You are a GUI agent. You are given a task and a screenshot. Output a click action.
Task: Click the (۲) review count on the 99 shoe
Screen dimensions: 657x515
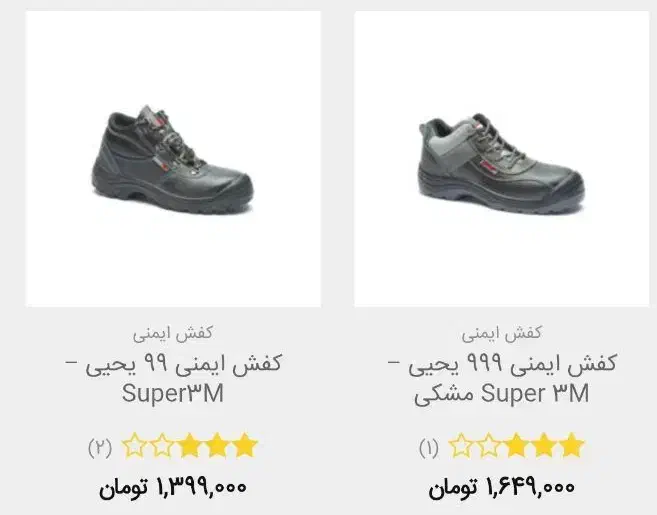tap(100, 448)
